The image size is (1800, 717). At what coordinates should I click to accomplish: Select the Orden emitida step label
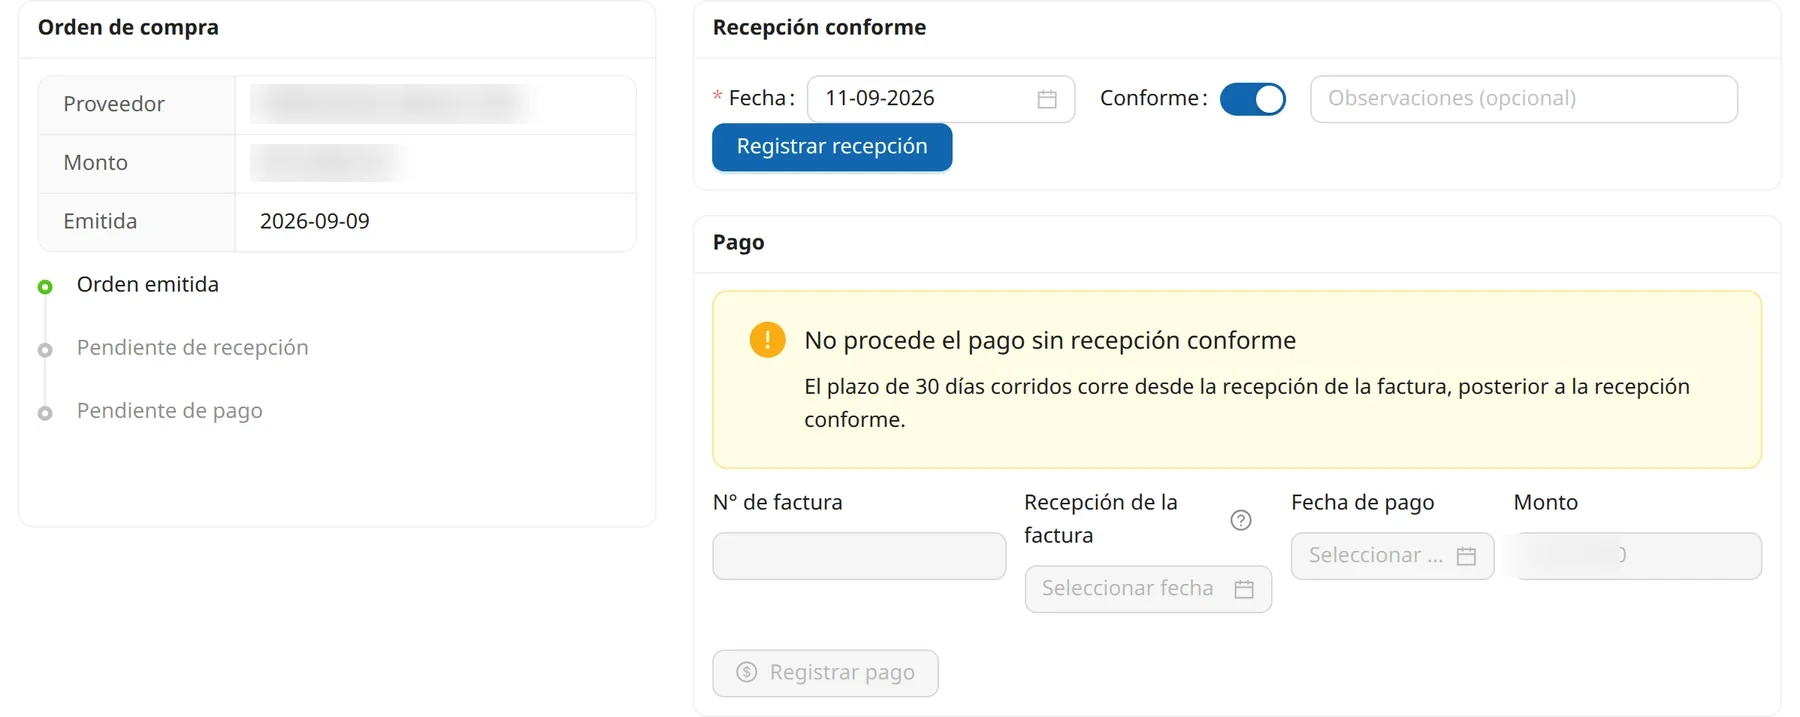[148, 285]
